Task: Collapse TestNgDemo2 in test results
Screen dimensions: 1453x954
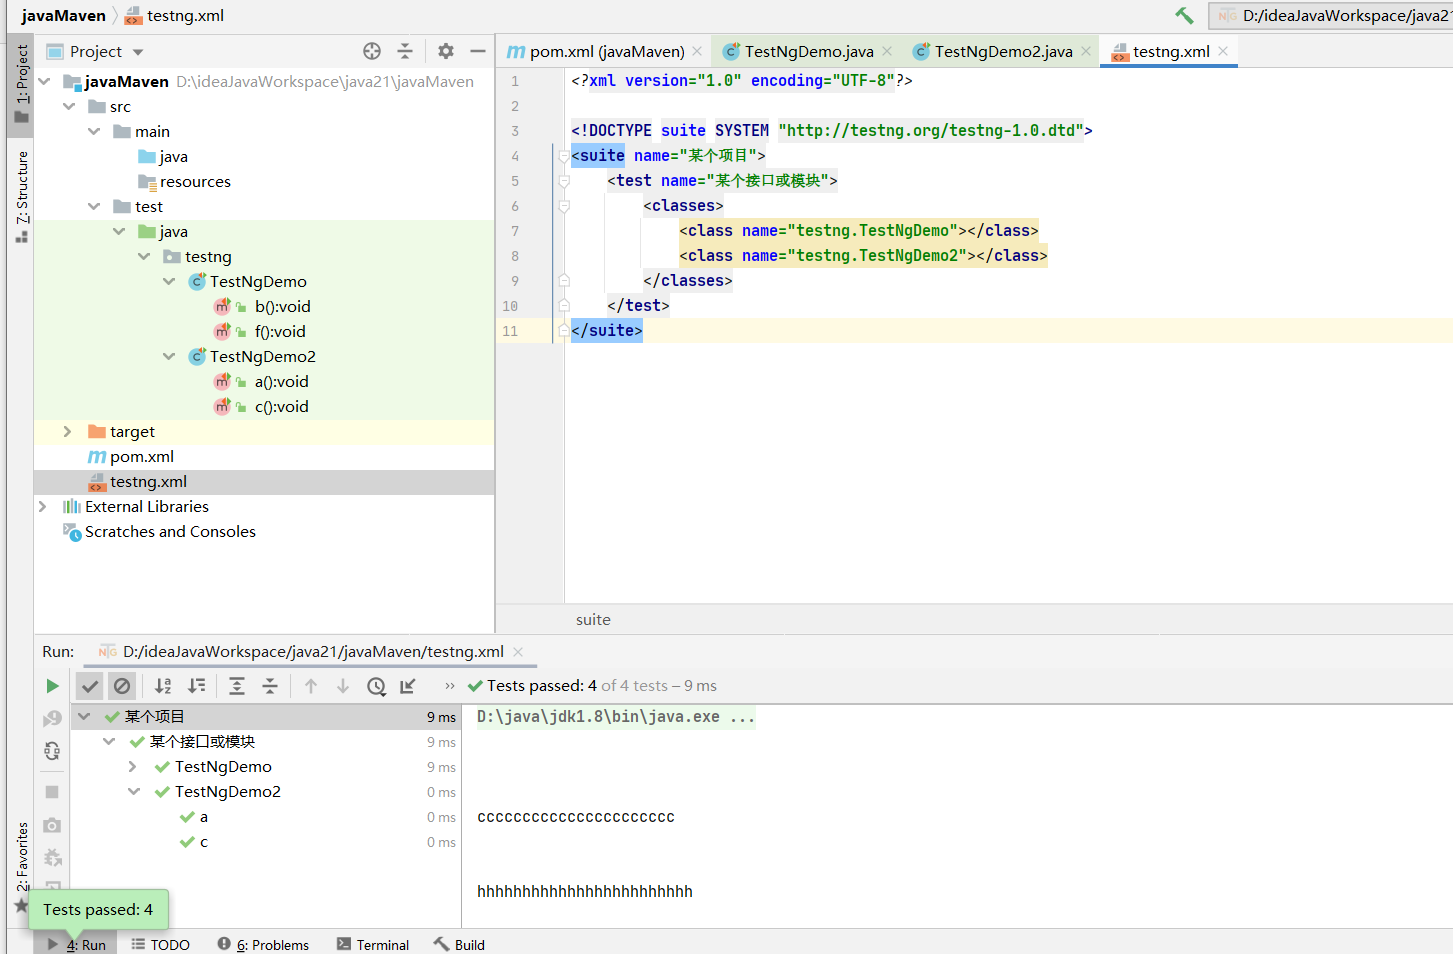Action: click(133, 791)
